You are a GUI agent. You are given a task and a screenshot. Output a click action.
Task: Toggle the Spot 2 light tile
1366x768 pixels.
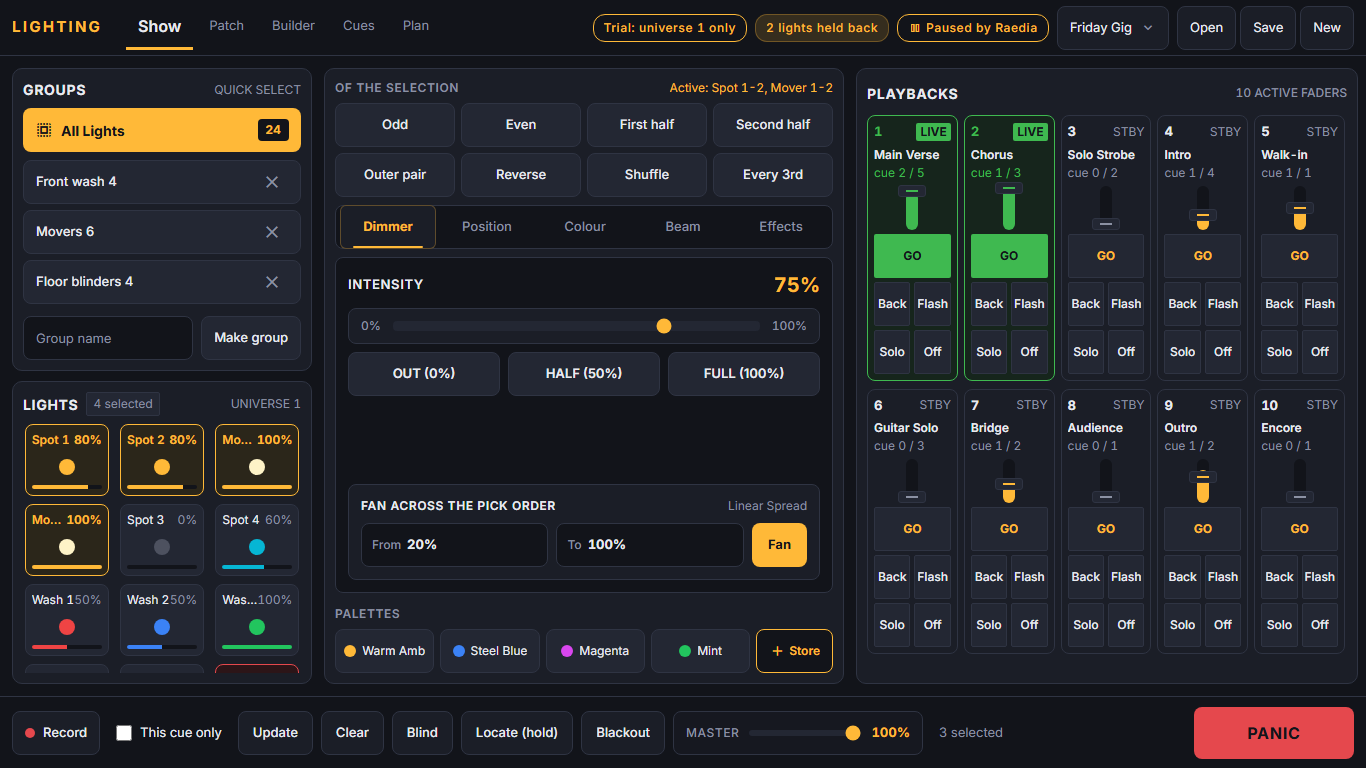tap(162, 460)
